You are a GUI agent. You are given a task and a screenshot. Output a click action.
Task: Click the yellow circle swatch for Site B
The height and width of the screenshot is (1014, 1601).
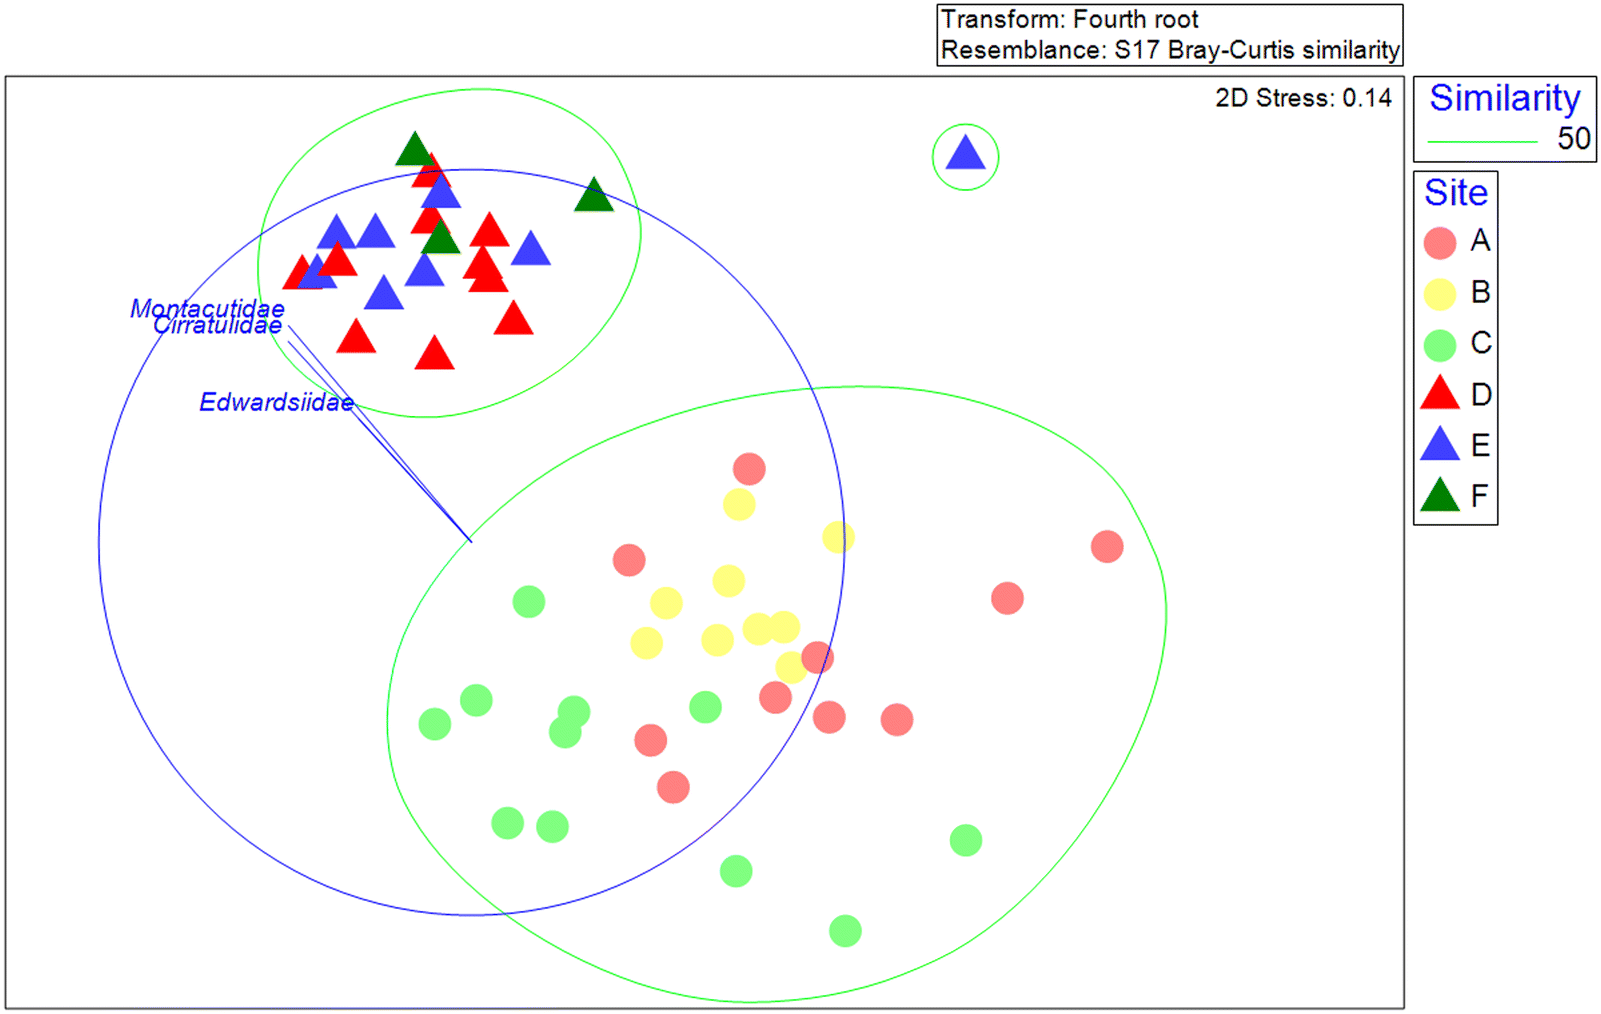pos(1439,294)
